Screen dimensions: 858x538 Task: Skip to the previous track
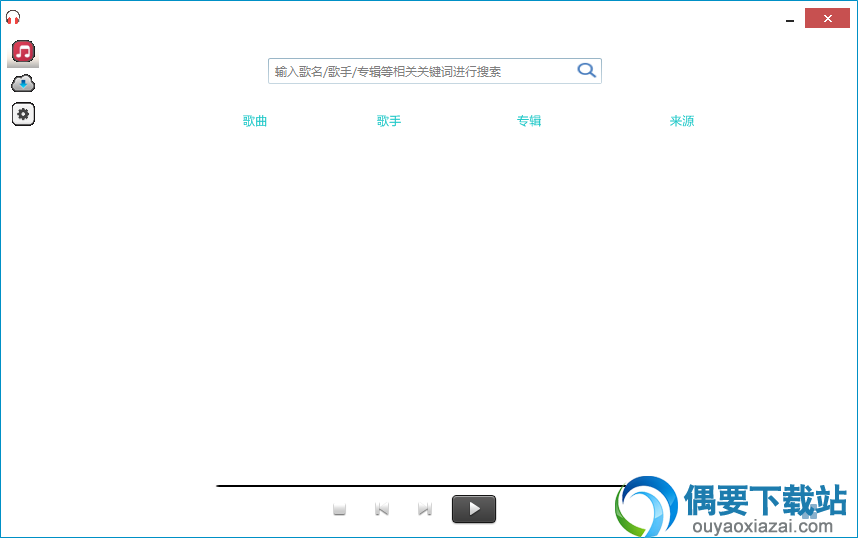click(382, 510)
